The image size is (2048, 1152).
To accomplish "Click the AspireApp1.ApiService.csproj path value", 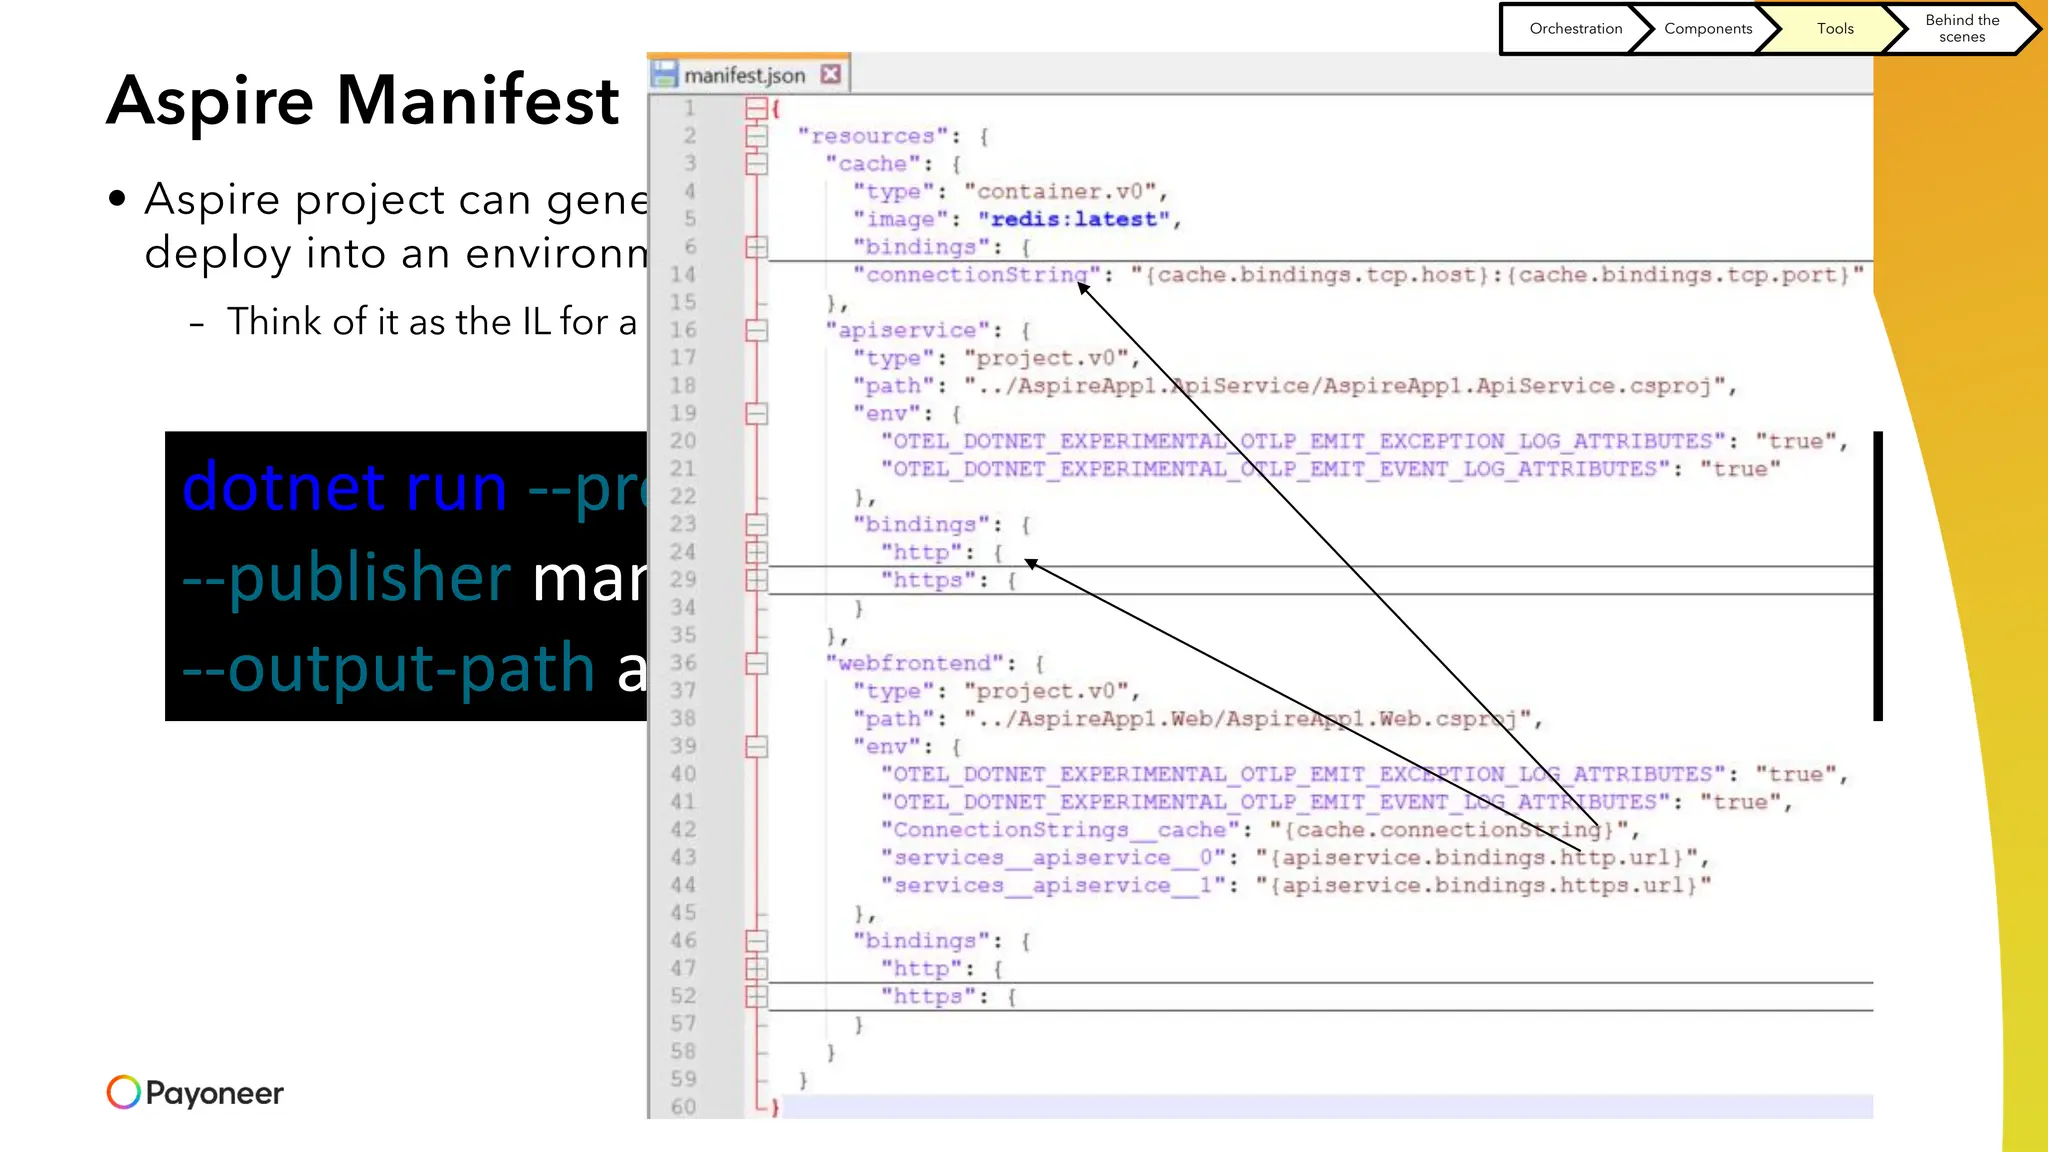I will click(1345, 386).
